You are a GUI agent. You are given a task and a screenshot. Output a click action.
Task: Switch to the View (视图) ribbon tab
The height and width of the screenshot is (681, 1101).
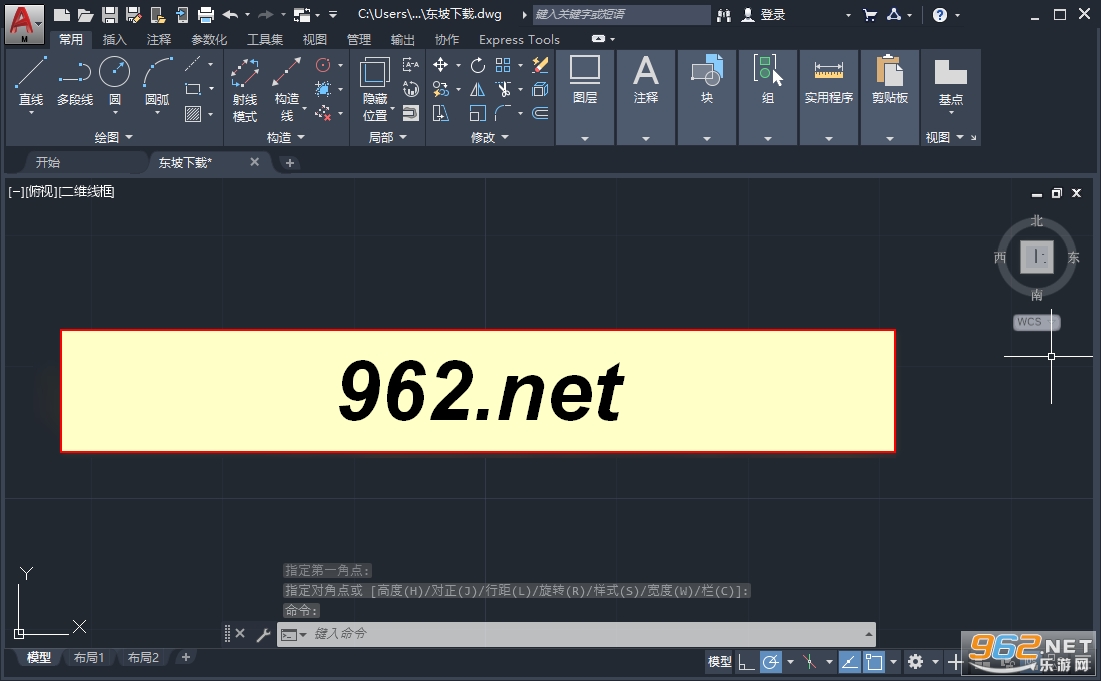coord(315,39)
